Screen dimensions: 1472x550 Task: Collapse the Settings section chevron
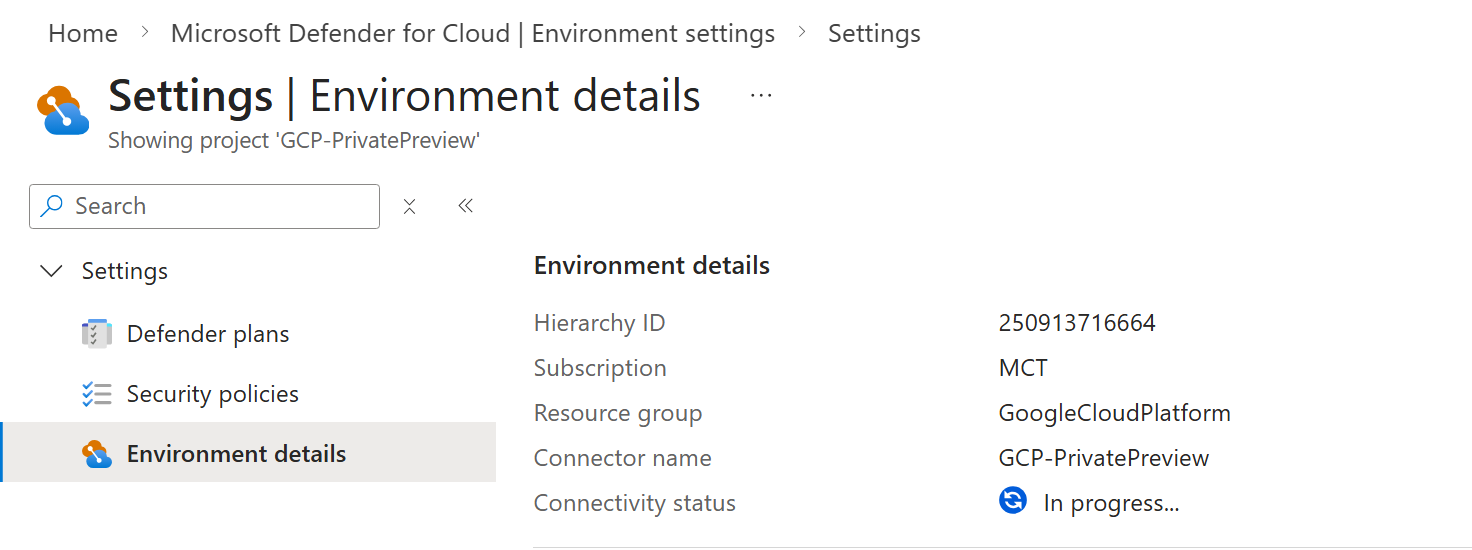coord(50,272)
